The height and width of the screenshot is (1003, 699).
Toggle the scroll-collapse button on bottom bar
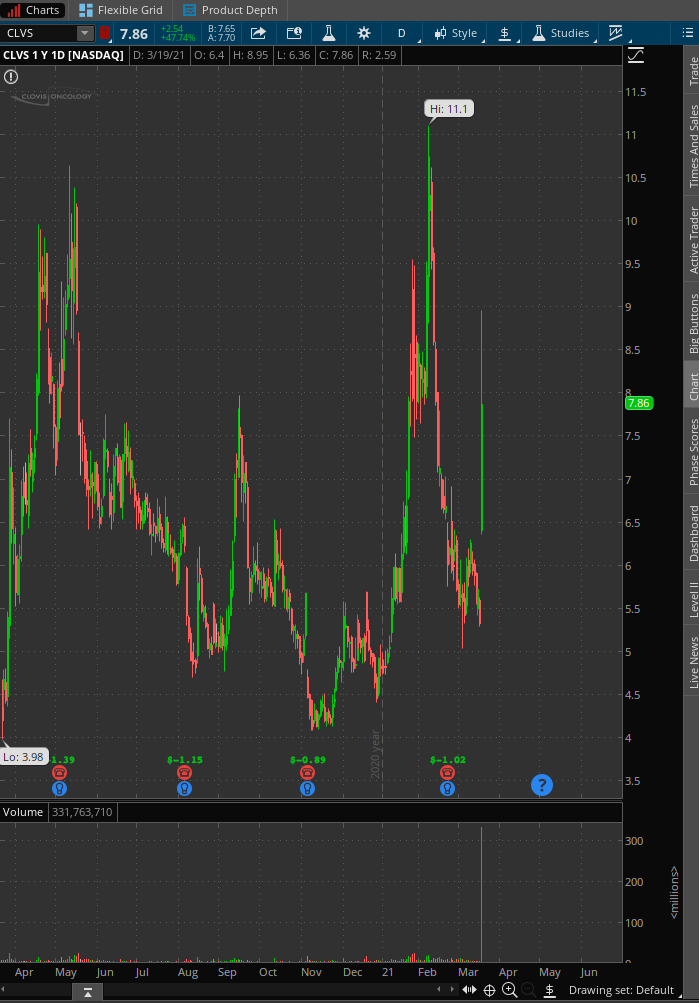point(88,991)
